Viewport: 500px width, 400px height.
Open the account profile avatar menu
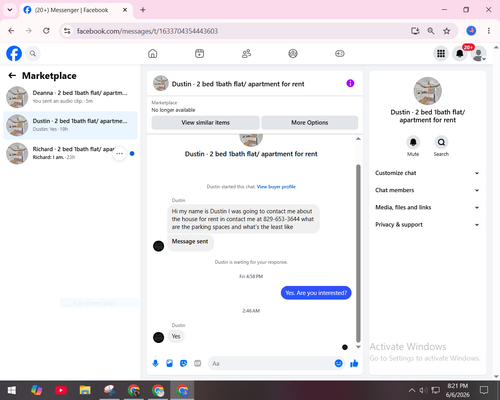tap(478, 53)
